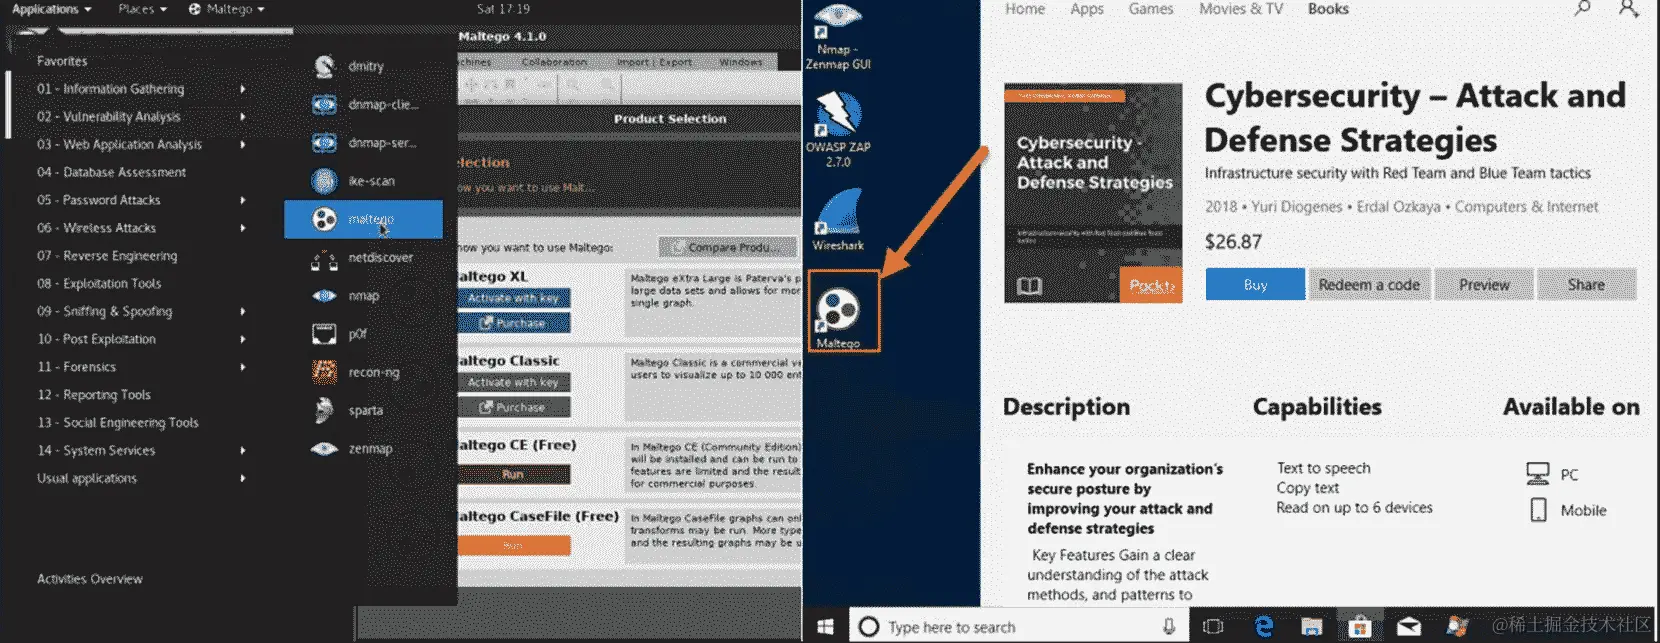The image size is (1660, 643).
Task: Open the Mail app from the taskbar
Action: pyautogui.click(x=1409, y=626)
